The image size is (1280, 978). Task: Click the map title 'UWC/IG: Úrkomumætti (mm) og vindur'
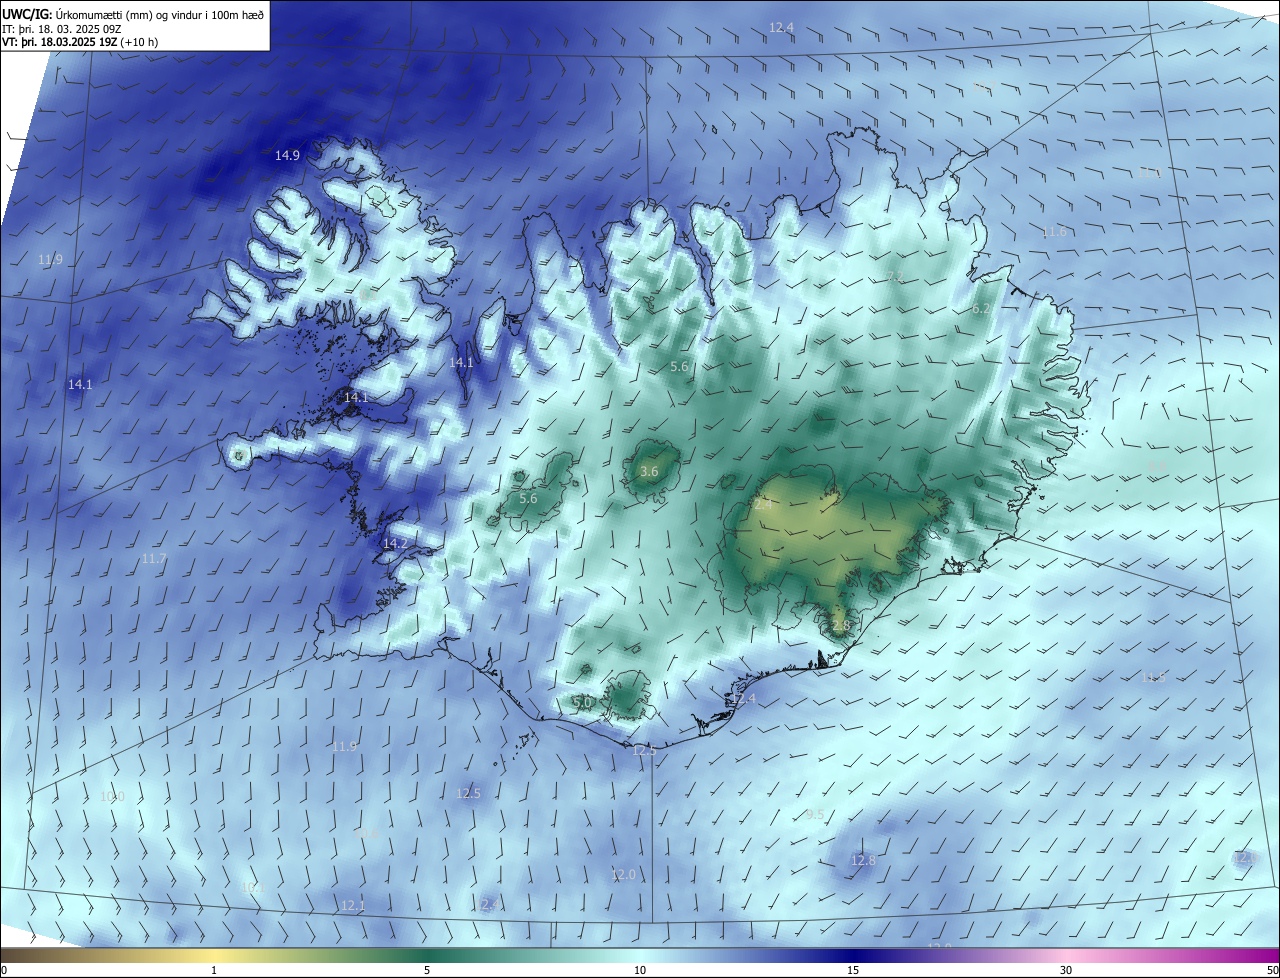coord(133,14)
